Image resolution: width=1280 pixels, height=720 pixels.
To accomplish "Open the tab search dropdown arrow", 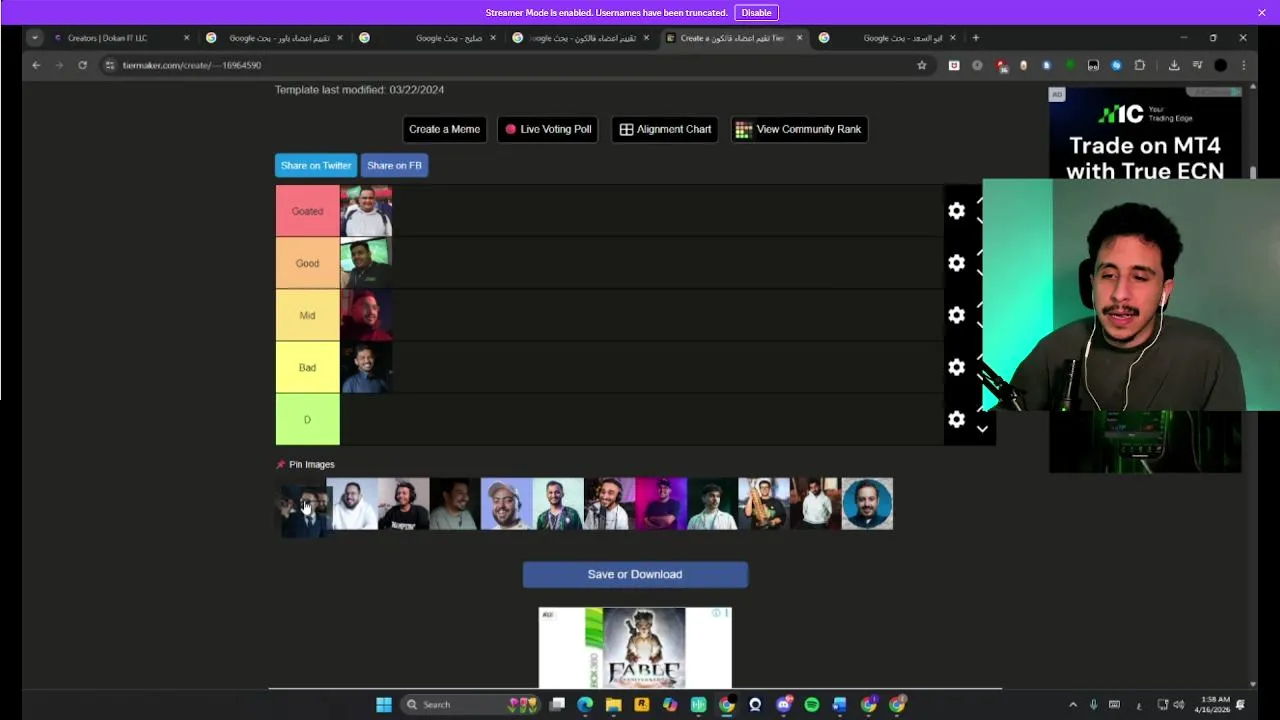I will pos(34,38).
